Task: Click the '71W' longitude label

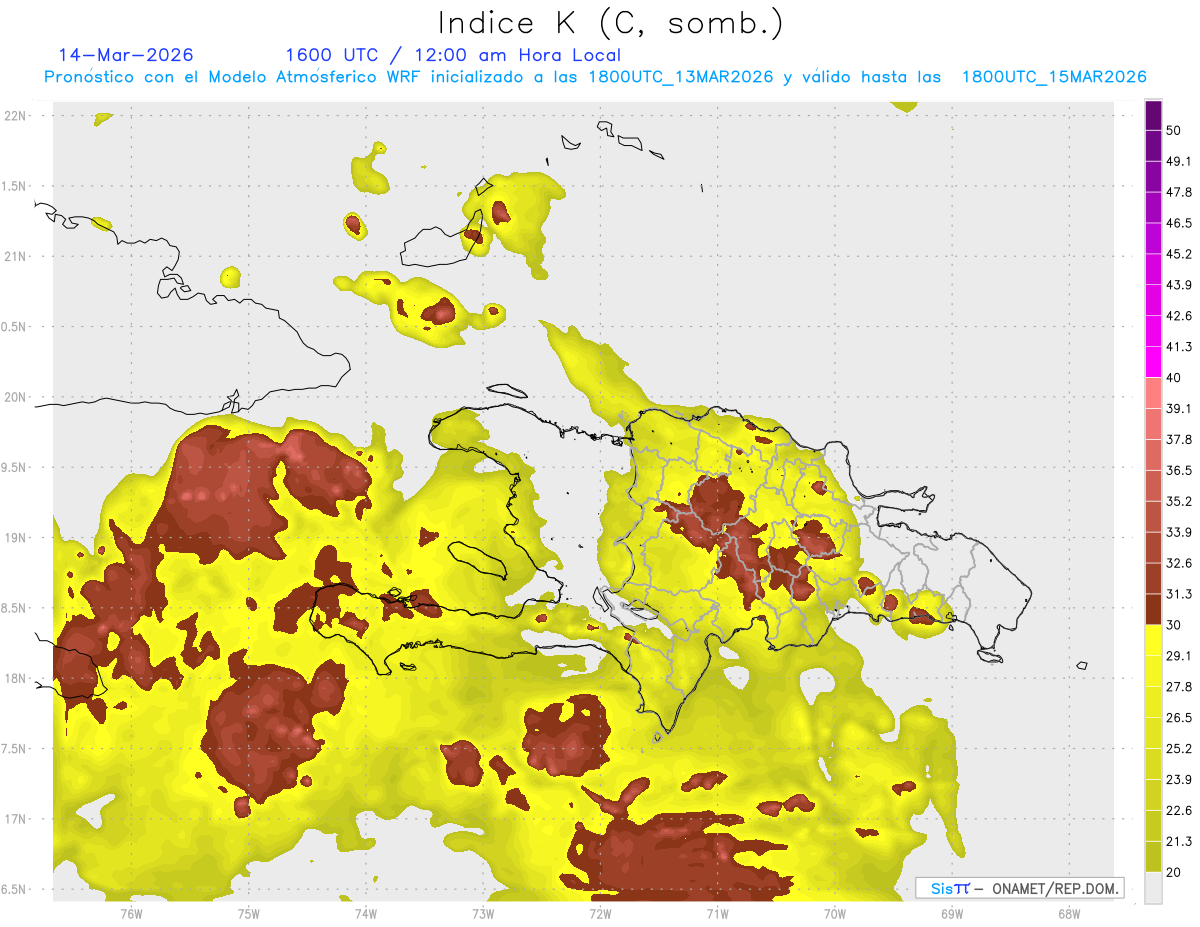Action: pyautogui.click(x=717, y=913)
